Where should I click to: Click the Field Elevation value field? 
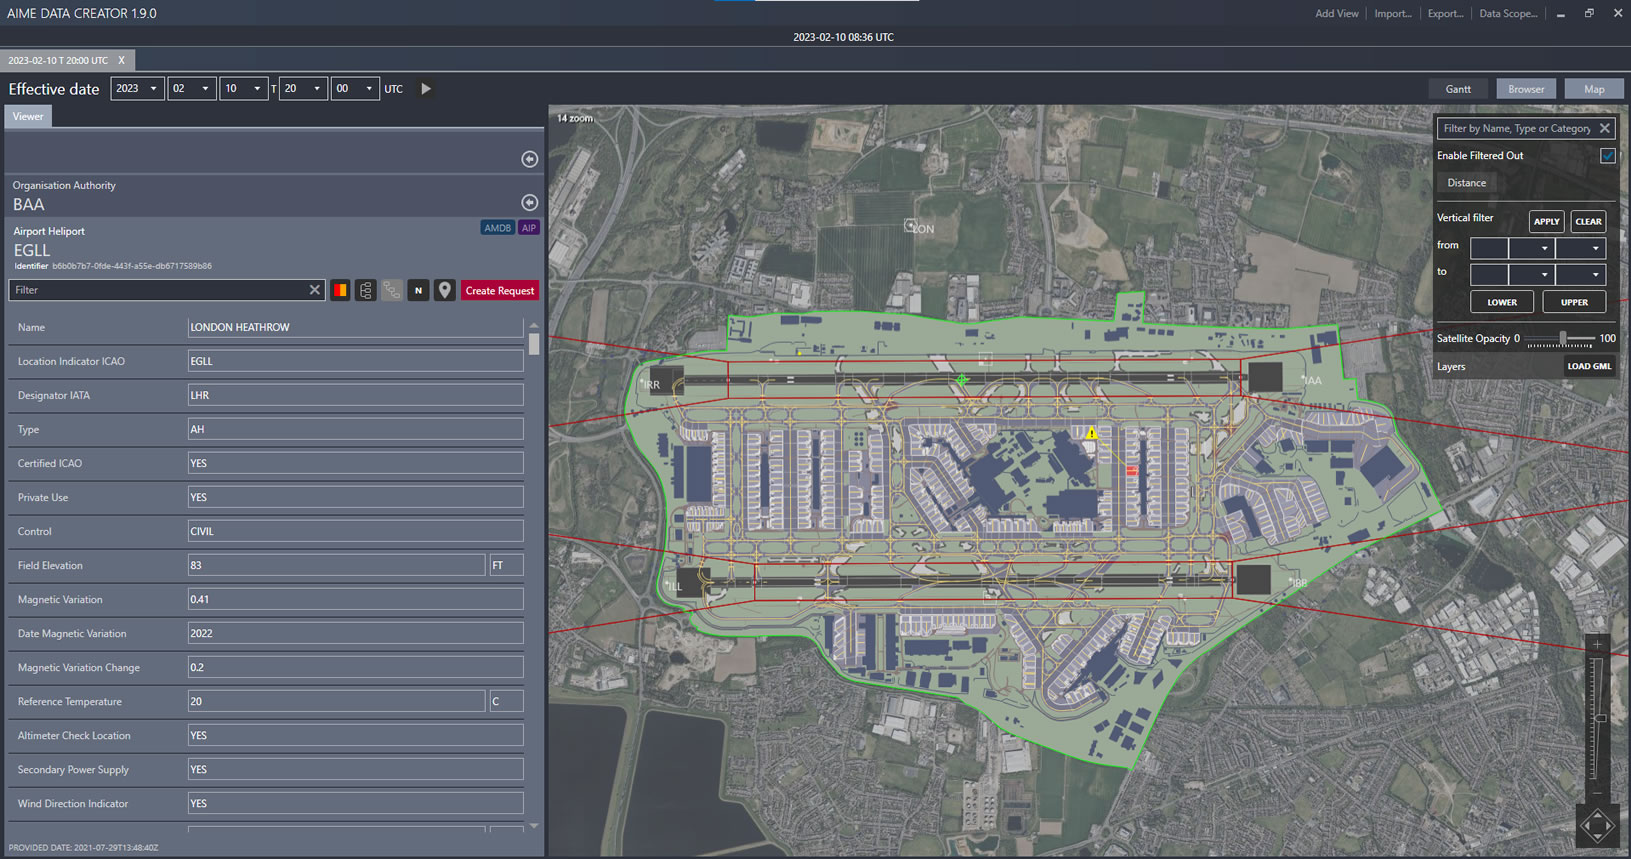(336, 566)
